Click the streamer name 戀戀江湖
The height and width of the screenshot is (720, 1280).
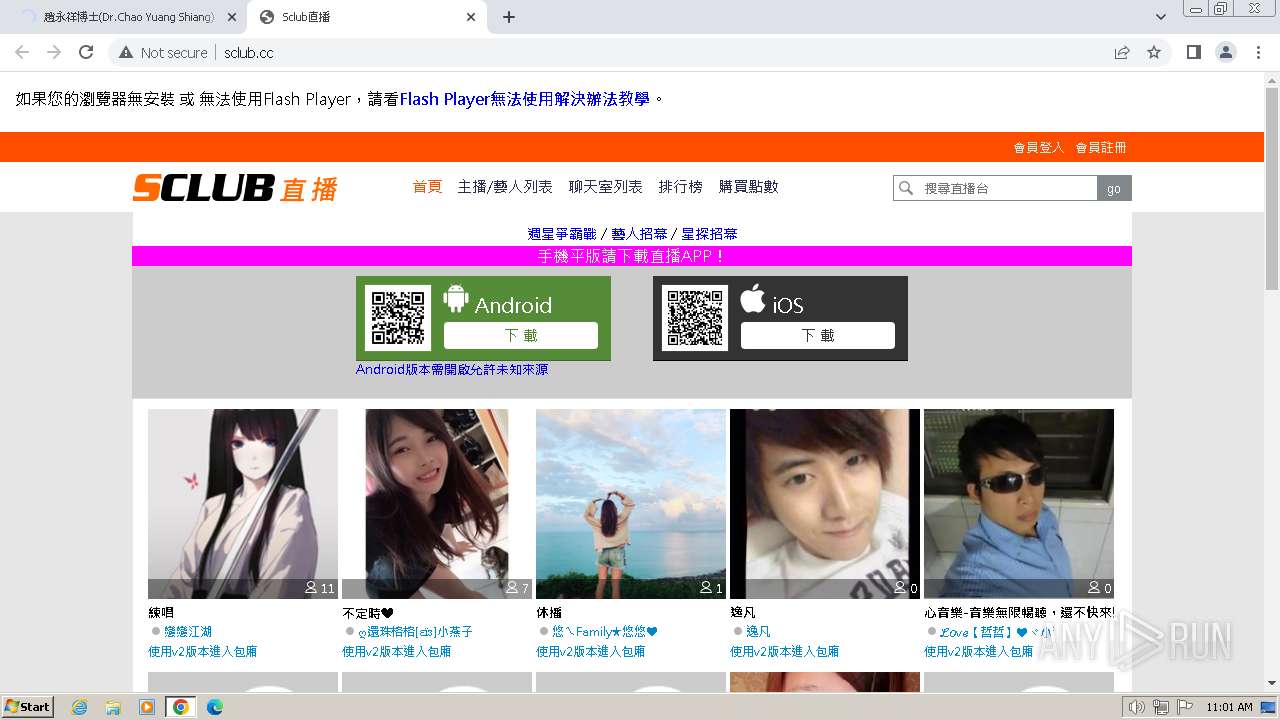(x=188, y=632)
